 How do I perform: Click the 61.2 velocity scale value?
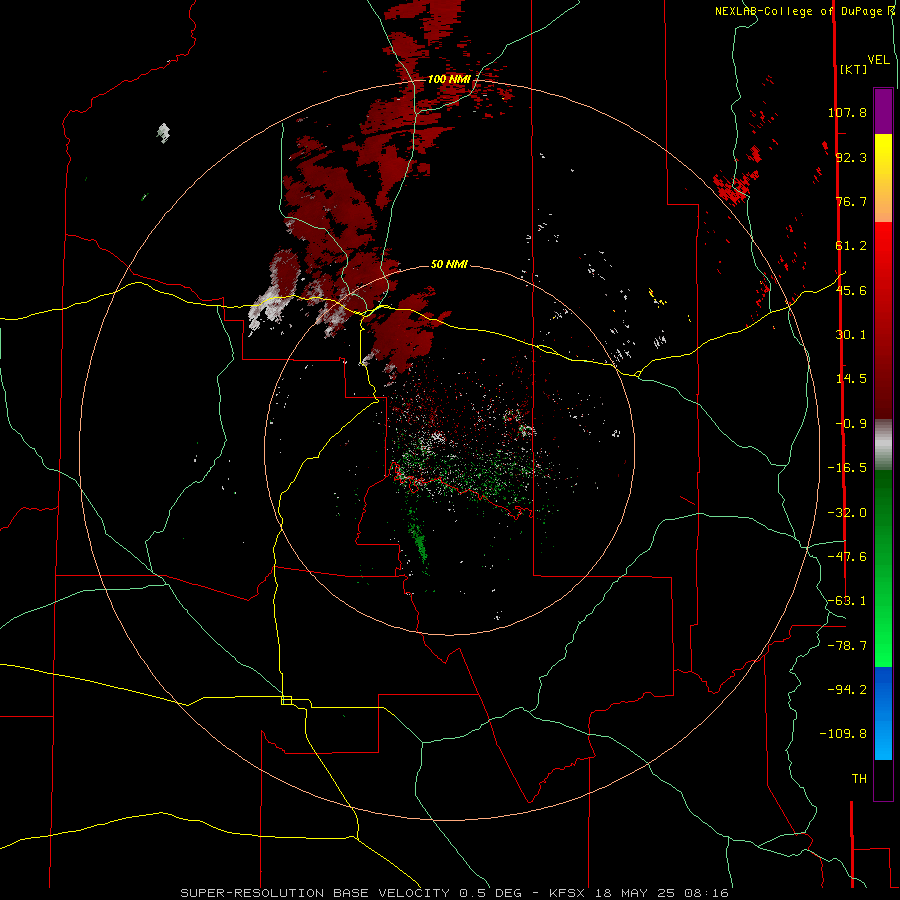click(851, 246)
